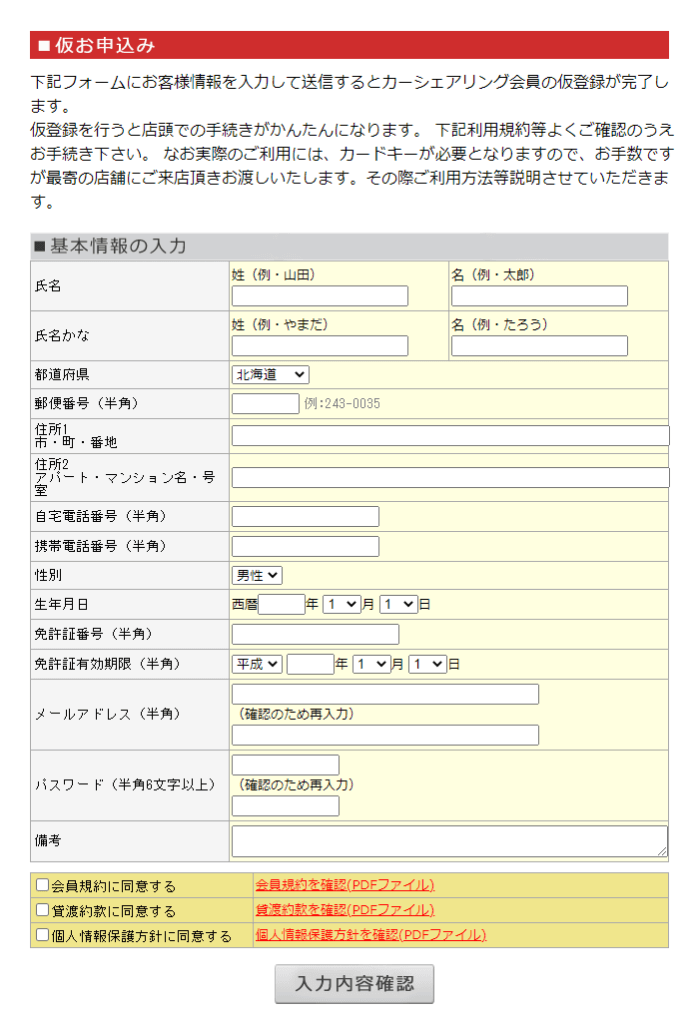Check the 会員規約に同意する checkbox

pos(42,885)
